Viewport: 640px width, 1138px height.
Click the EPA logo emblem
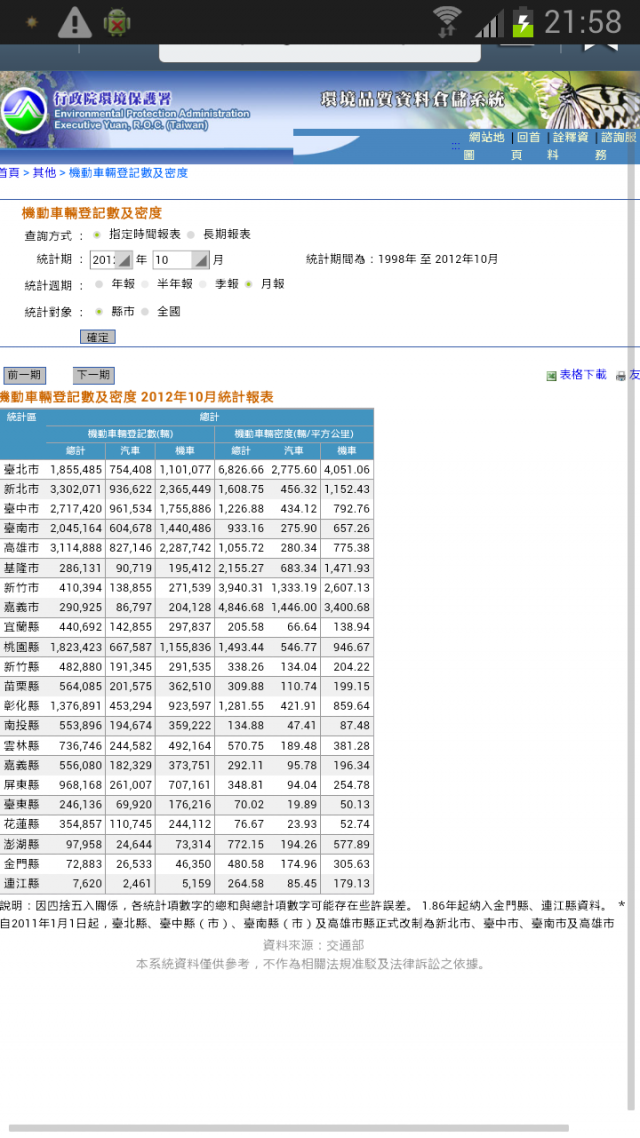pos(24,112)
